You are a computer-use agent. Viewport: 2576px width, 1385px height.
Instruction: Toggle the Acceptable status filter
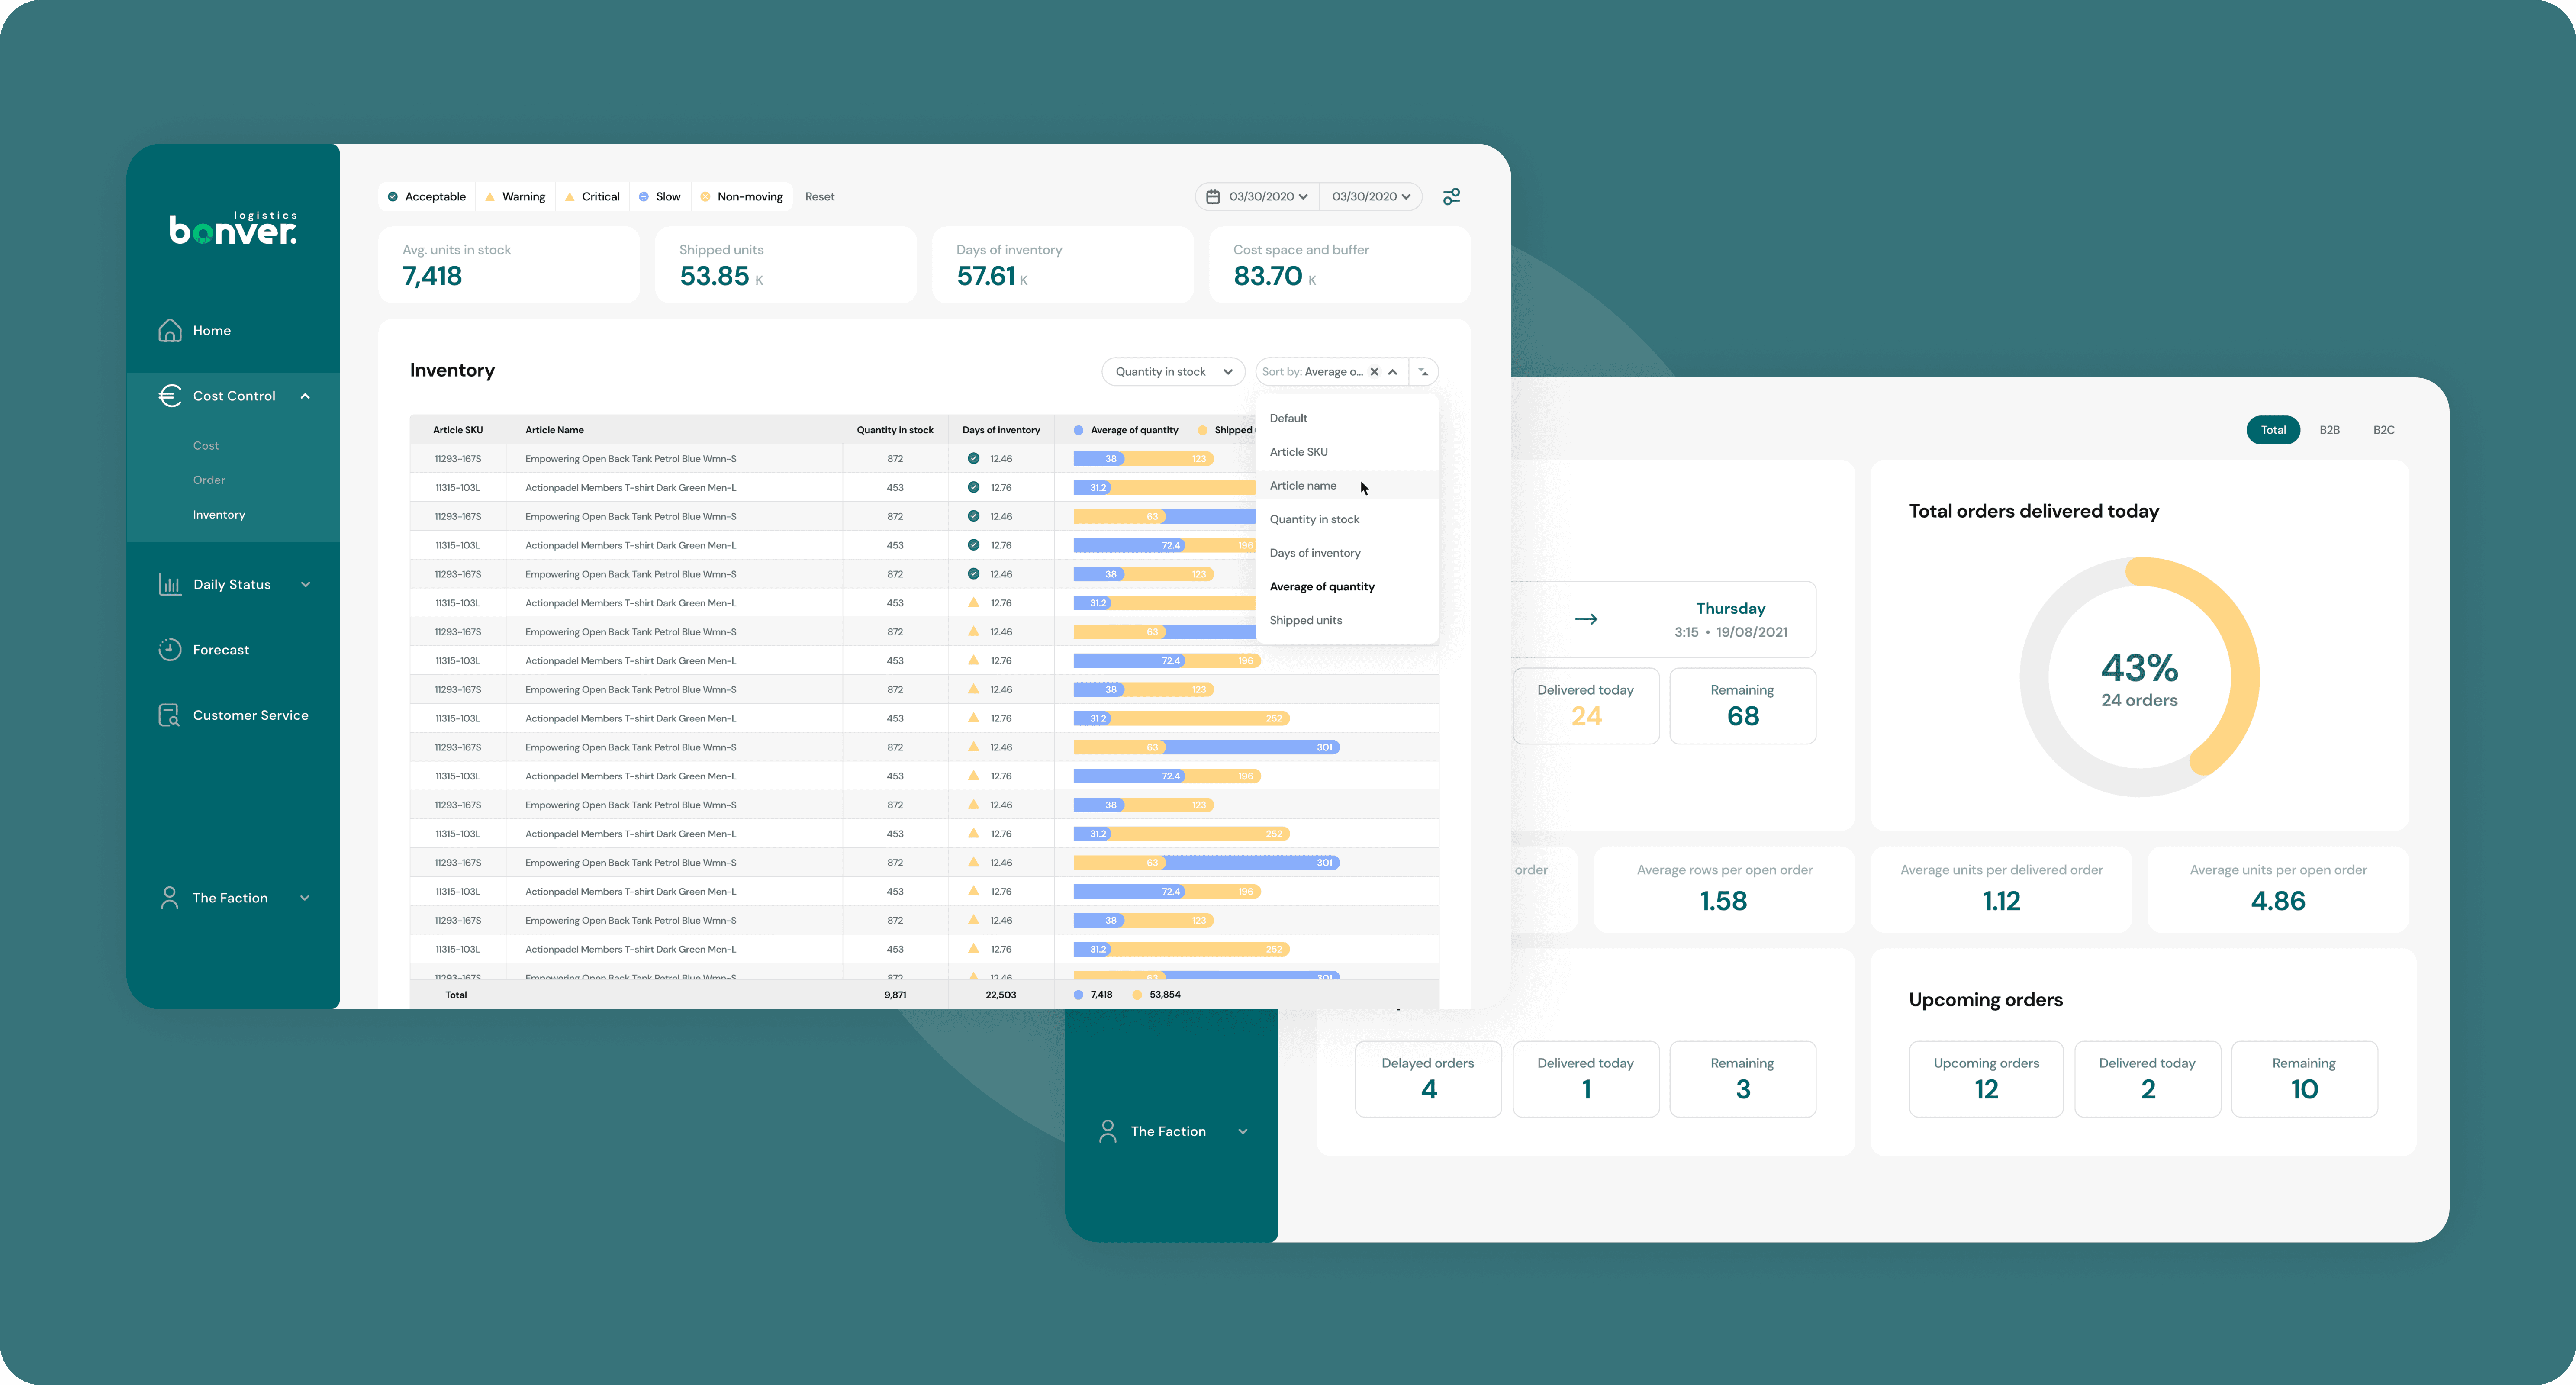(427, 197)
